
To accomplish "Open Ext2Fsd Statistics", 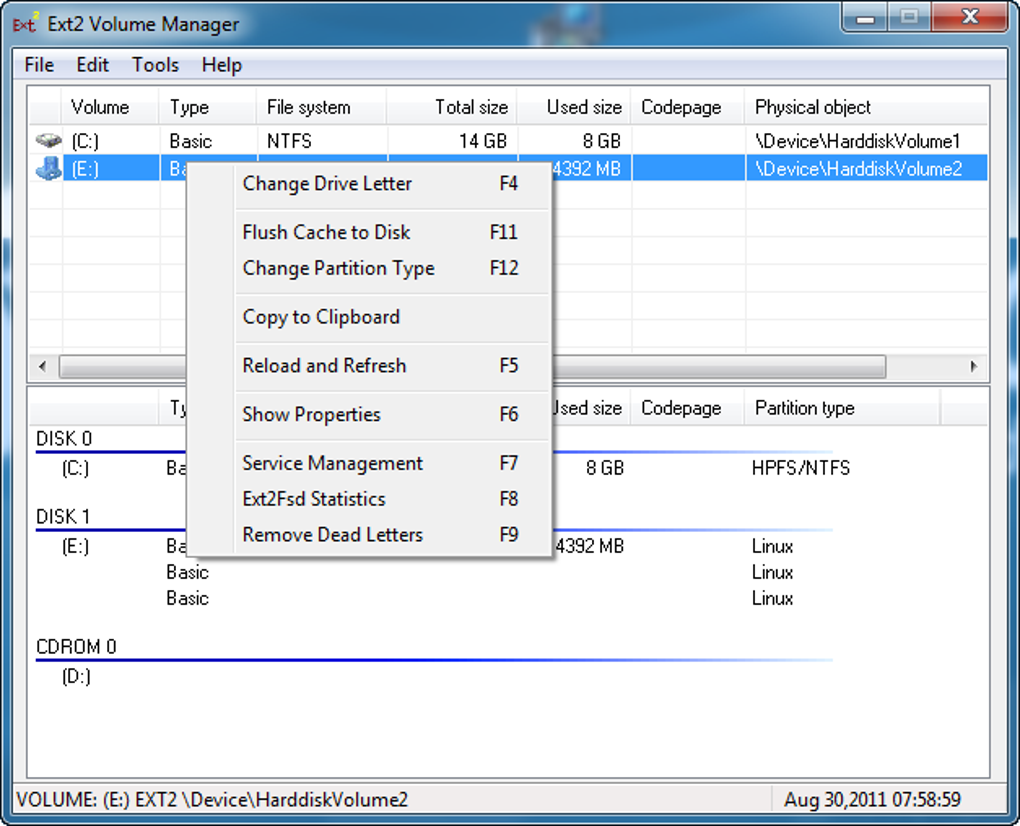I will pyautogui.click(x=380, y=499).
